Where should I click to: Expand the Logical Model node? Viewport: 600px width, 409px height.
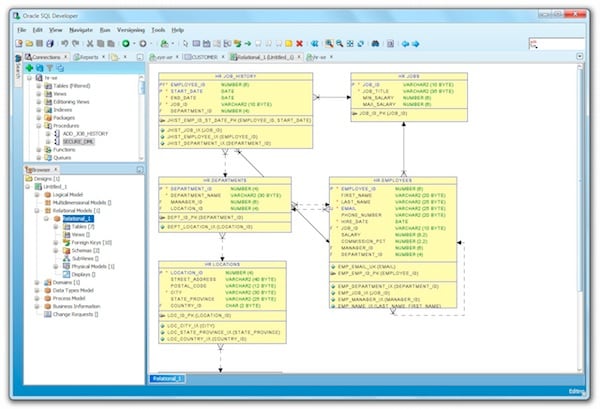37,195
